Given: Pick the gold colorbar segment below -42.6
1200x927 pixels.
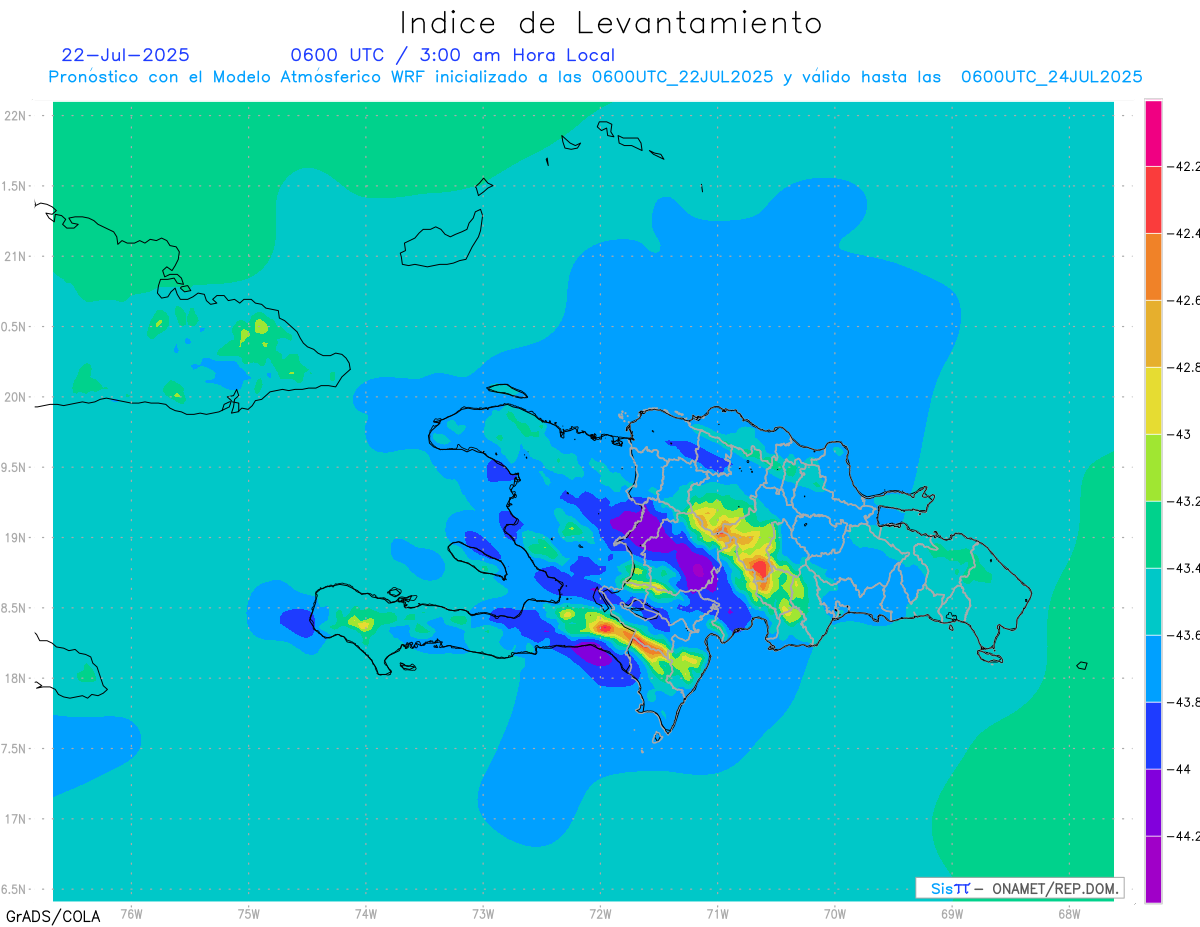Looking at the screenshot, I should (1153, 333).
